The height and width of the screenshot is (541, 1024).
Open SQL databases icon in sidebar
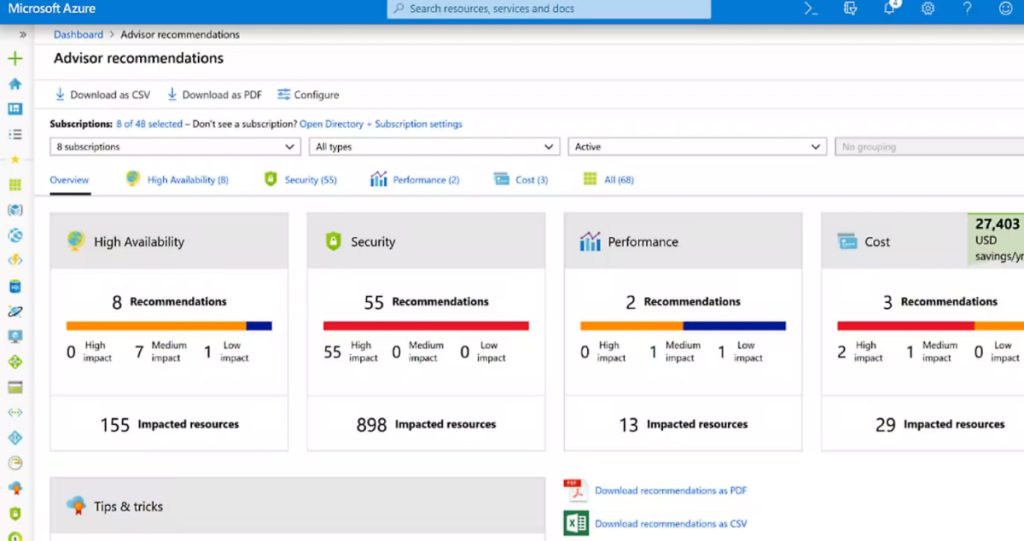(x=15, y=286)
